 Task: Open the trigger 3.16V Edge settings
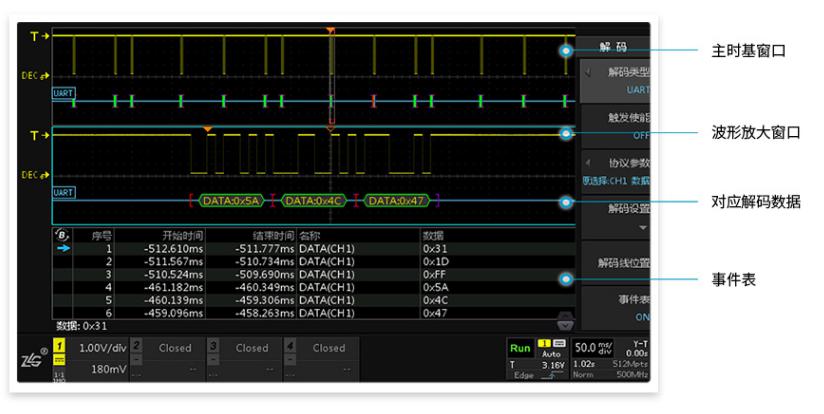[537, 369]
